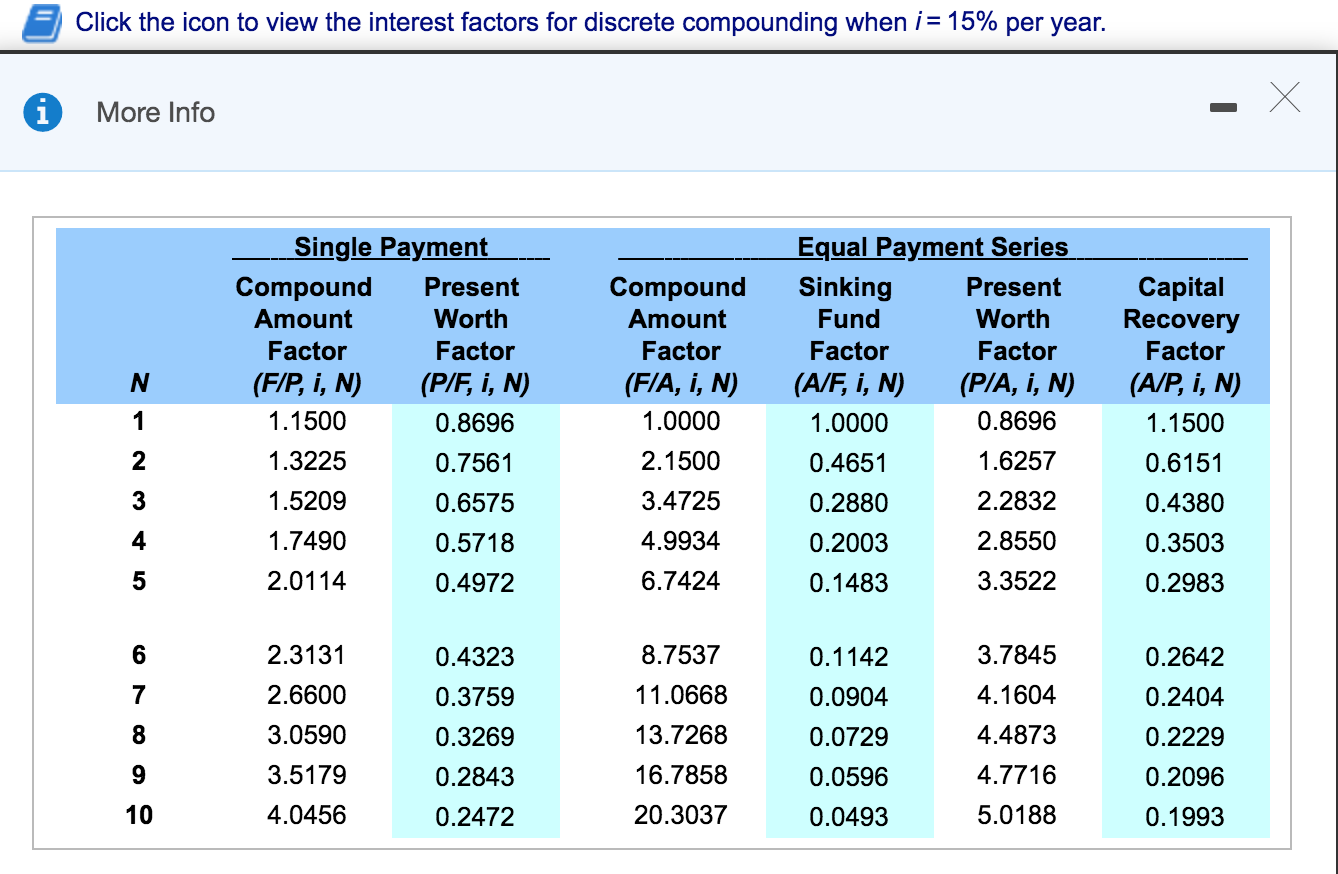This screenshot has width=1338, height=874.
Task: Select the Capital Recovery Factor column header
Action: pos(1182,334)
